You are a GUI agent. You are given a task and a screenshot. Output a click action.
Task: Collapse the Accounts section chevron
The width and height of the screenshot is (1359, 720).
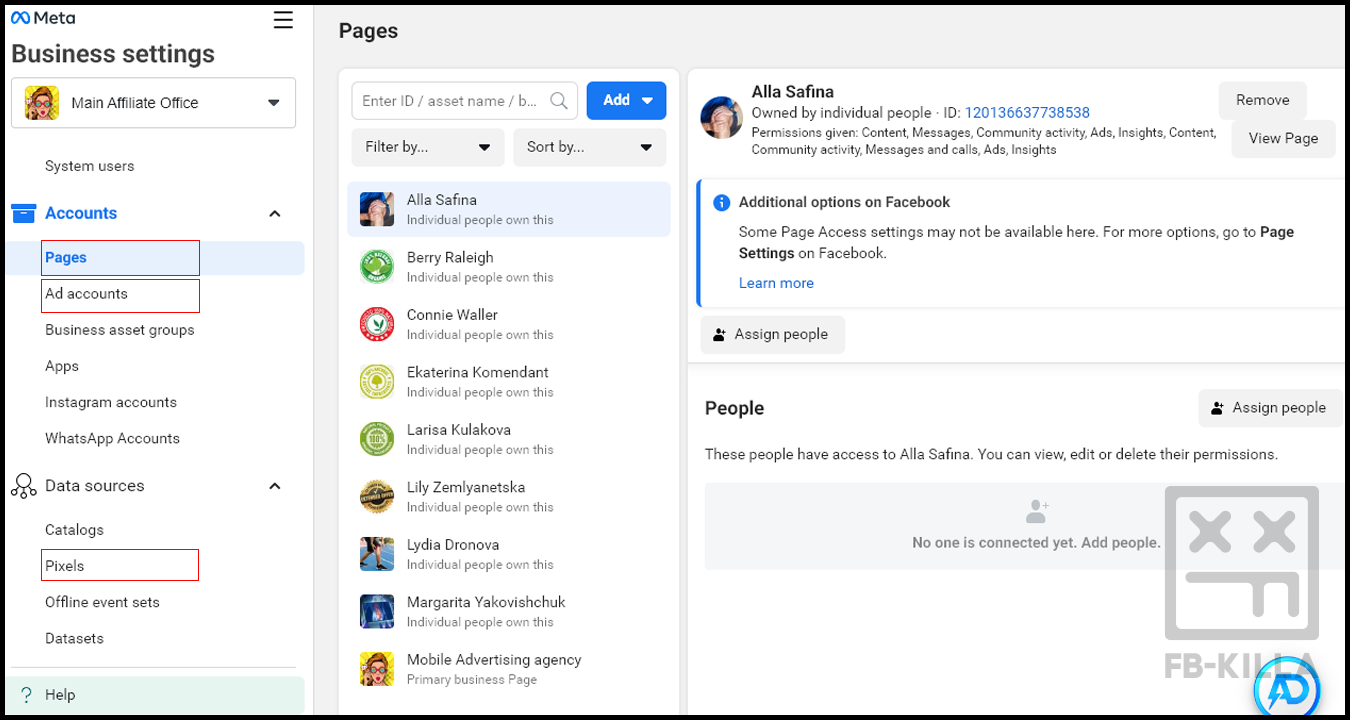[x=275, y=214]
